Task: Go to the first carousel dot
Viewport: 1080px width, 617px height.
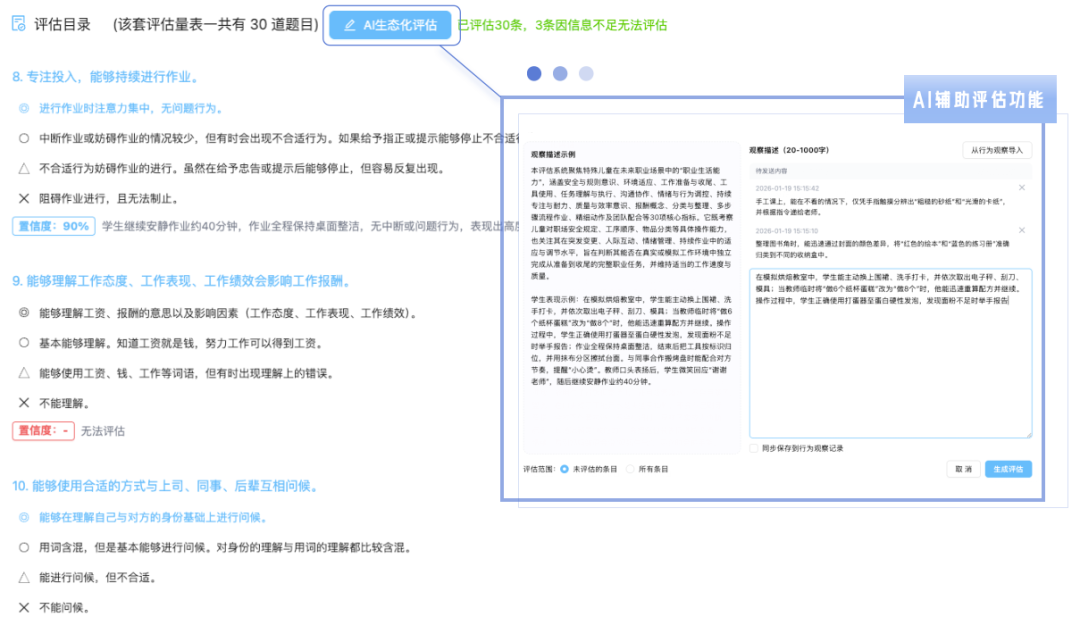Action: (534, 74)
